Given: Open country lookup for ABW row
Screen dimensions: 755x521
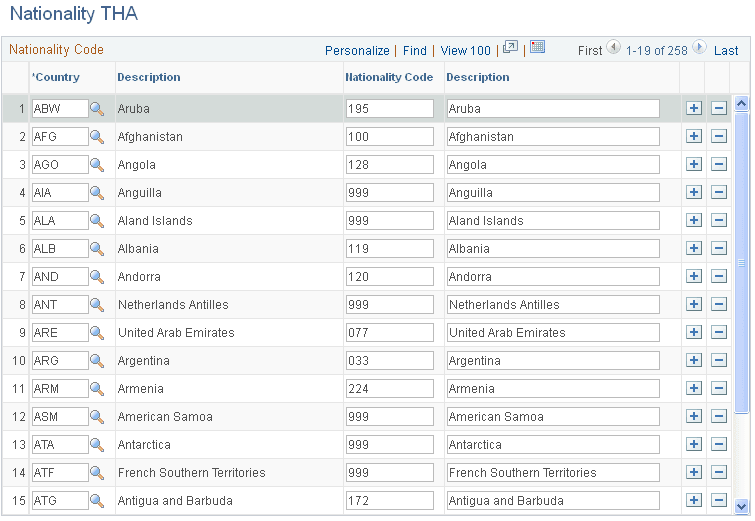Looking at the screenshot, I should pyautogui.click(x=97, y=109).
